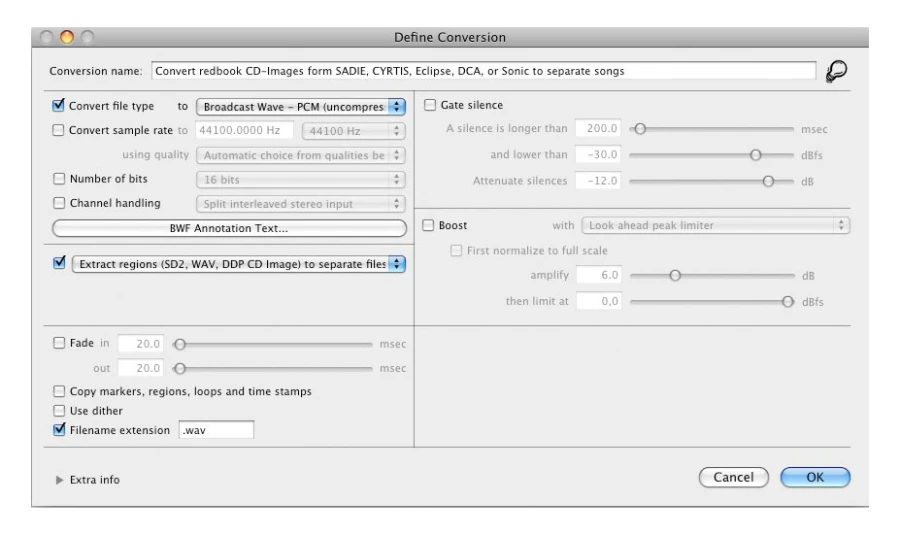Open the 44100 Hz sample rate dropdown
Viewport: 900px width, 535px height.
coord(354,131)
